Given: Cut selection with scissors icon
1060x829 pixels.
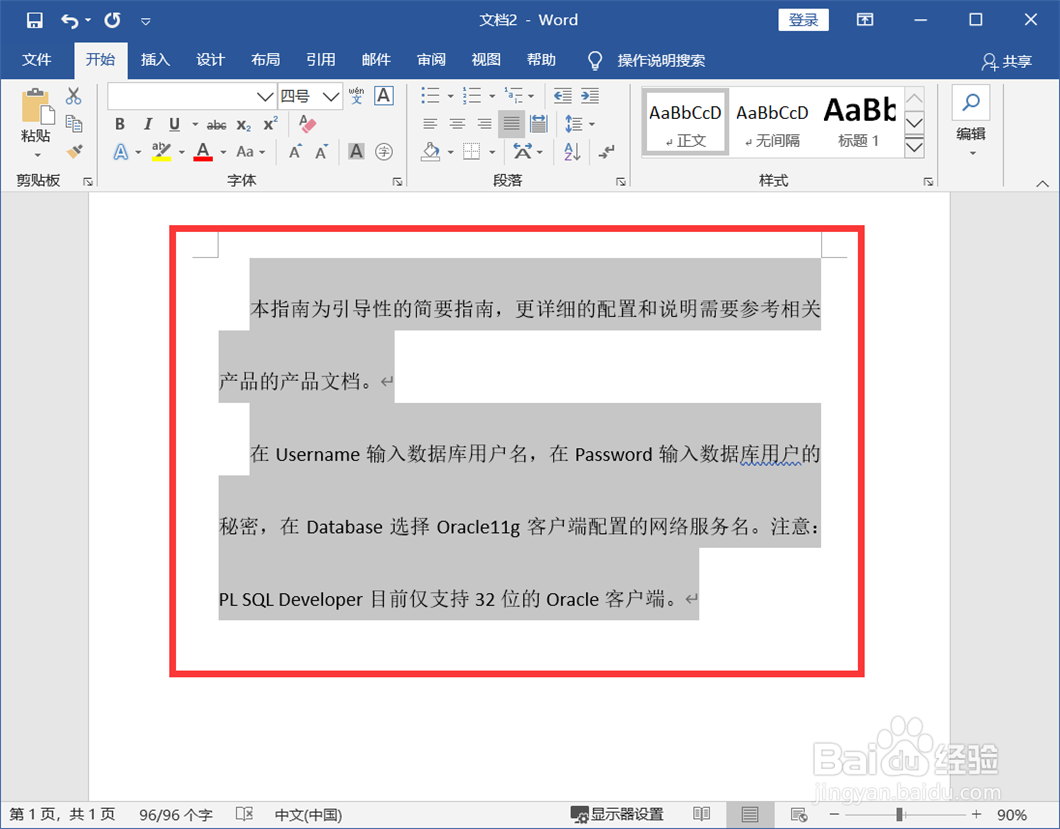Looking at the screenshot, I should [74, 96].
